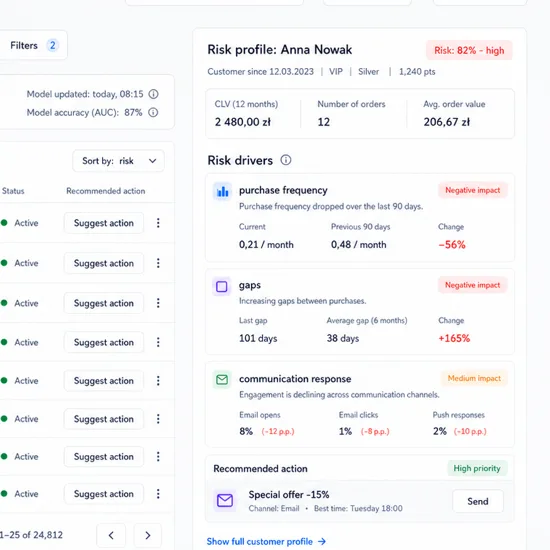This screenshot has height=550, width=550.
Task: Click Email opens 8% value
Action: point(246,431)
